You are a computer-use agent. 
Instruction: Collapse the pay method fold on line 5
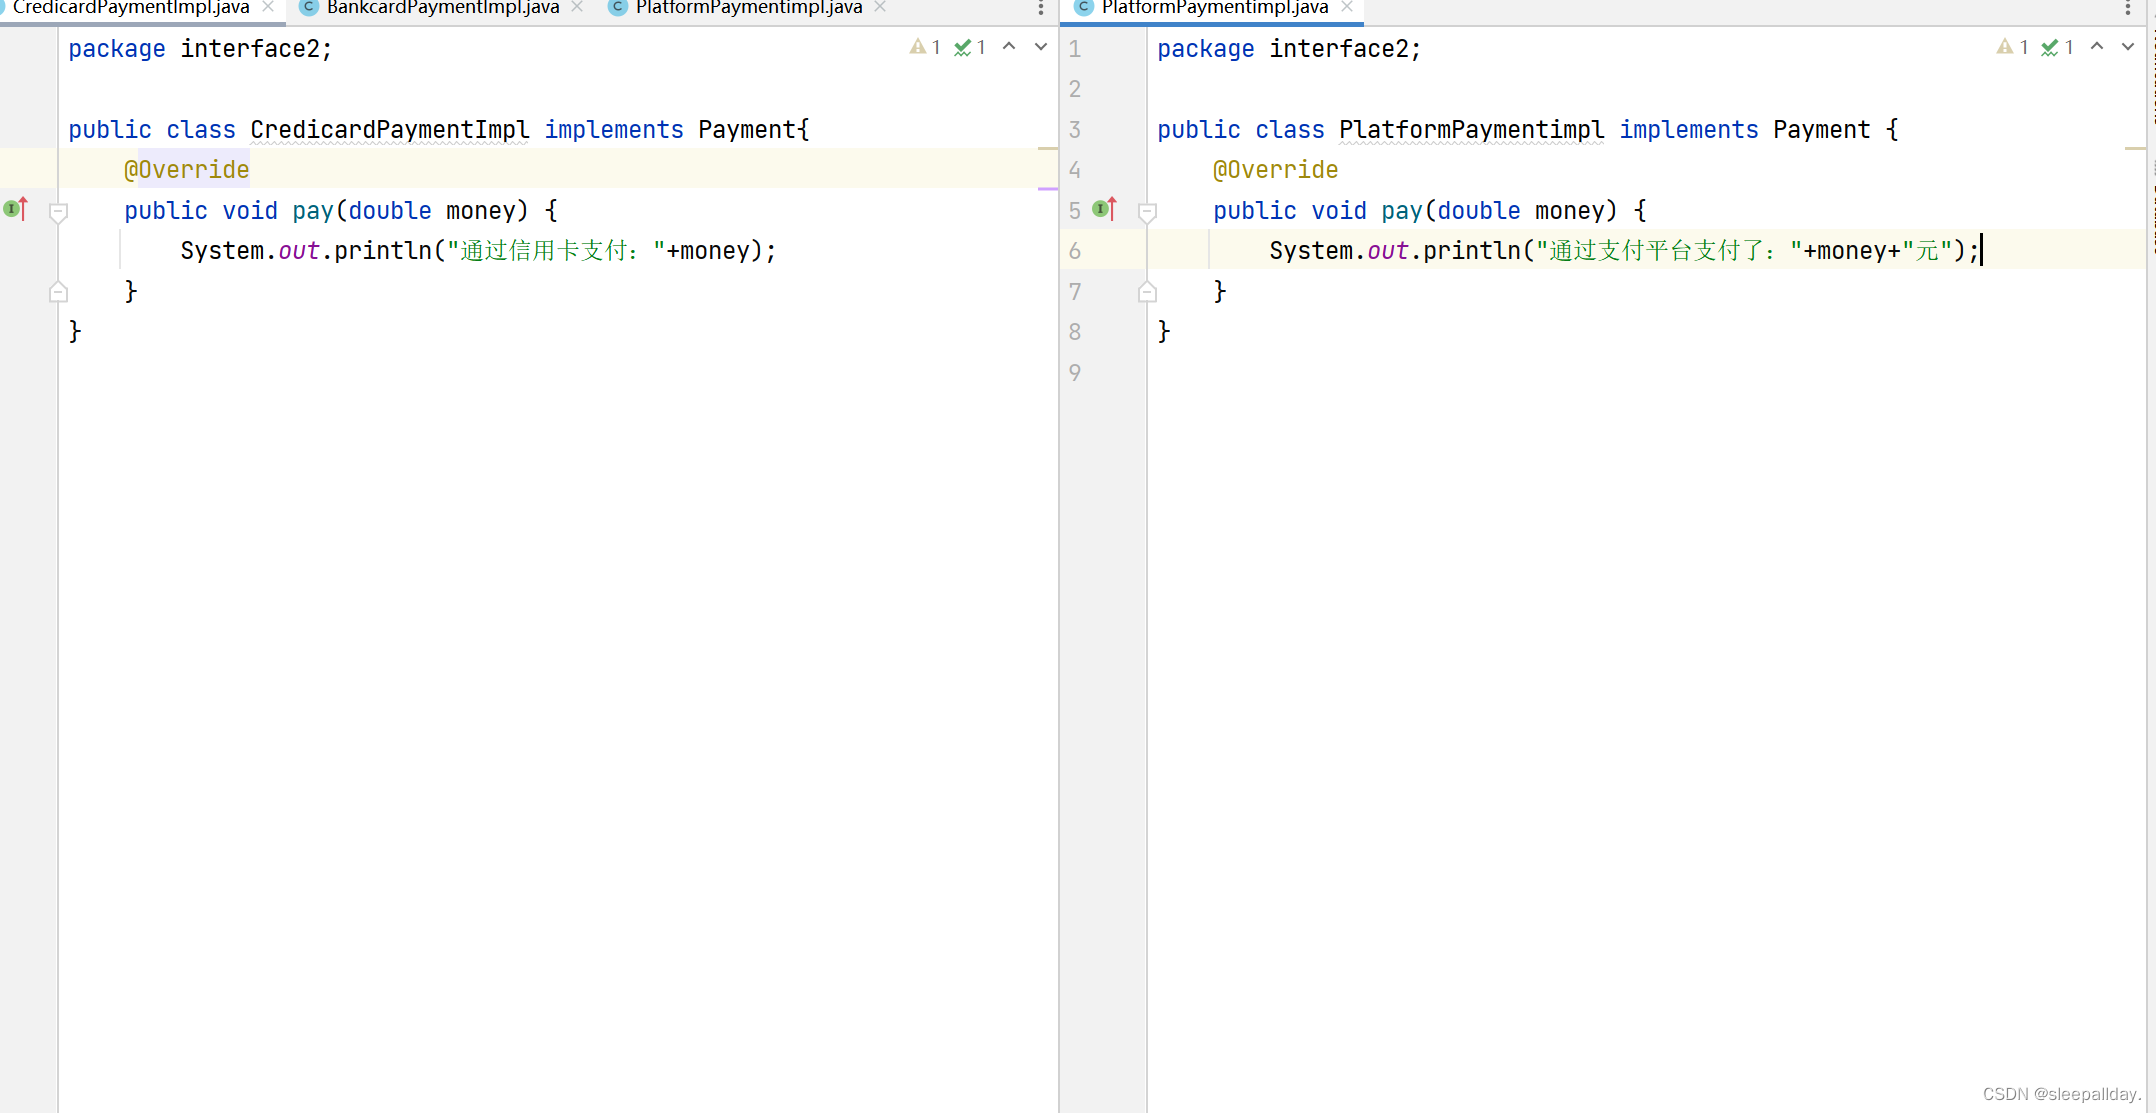coord(1148,212)
